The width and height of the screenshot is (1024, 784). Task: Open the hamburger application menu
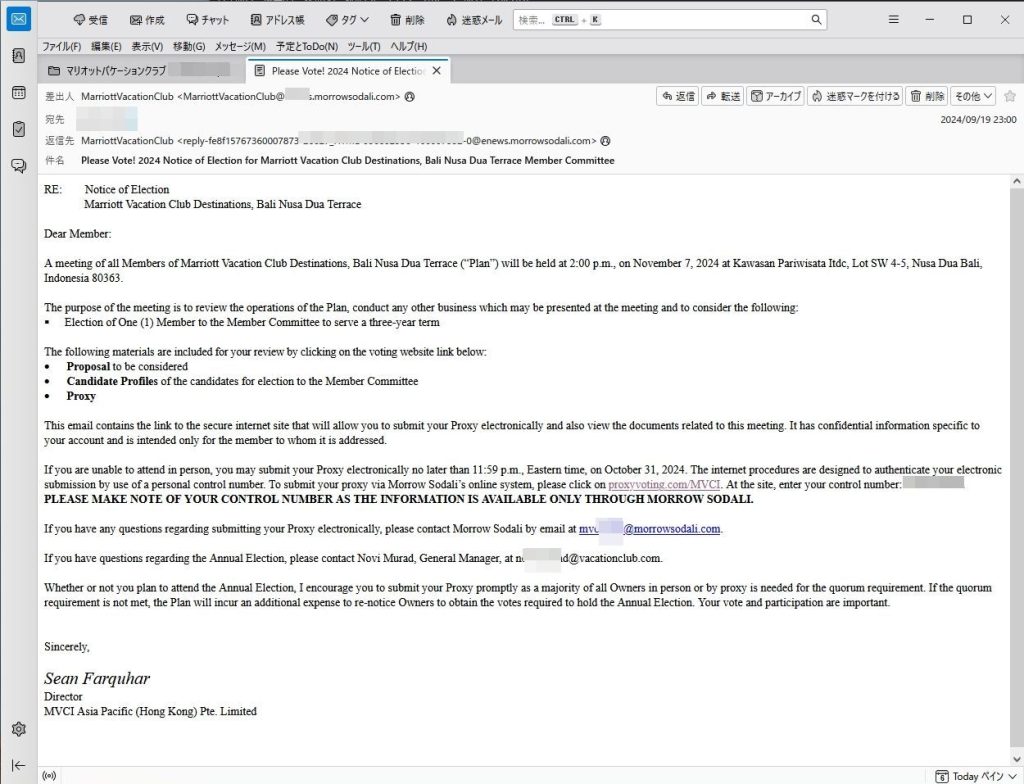893,20
